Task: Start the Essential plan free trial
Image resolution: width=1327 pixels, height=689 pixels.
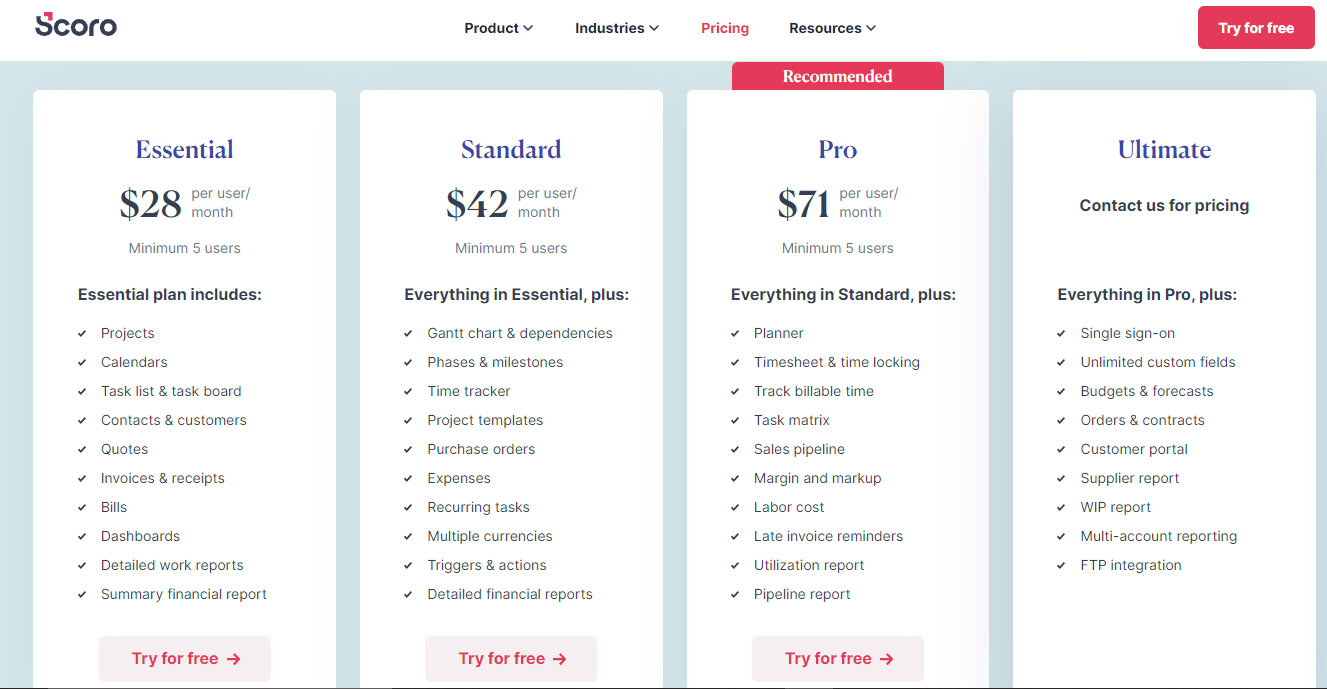Action: point(185,659)
